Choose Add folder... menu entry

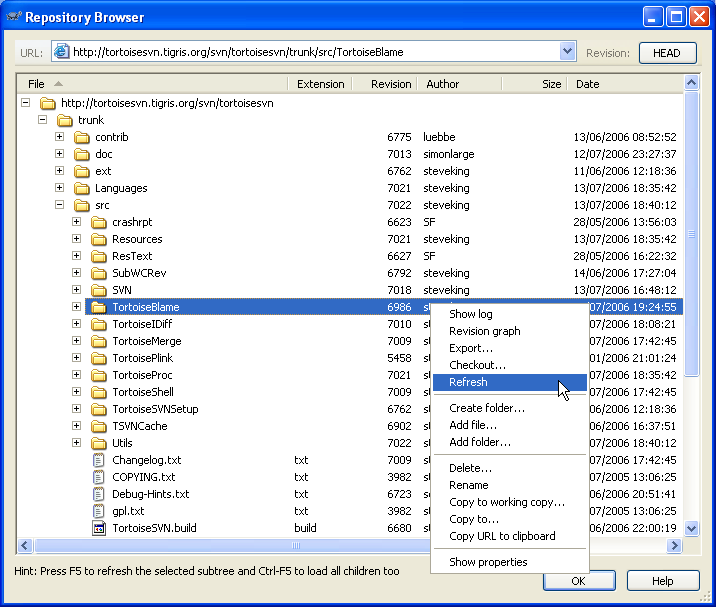(x=510, y=442)
